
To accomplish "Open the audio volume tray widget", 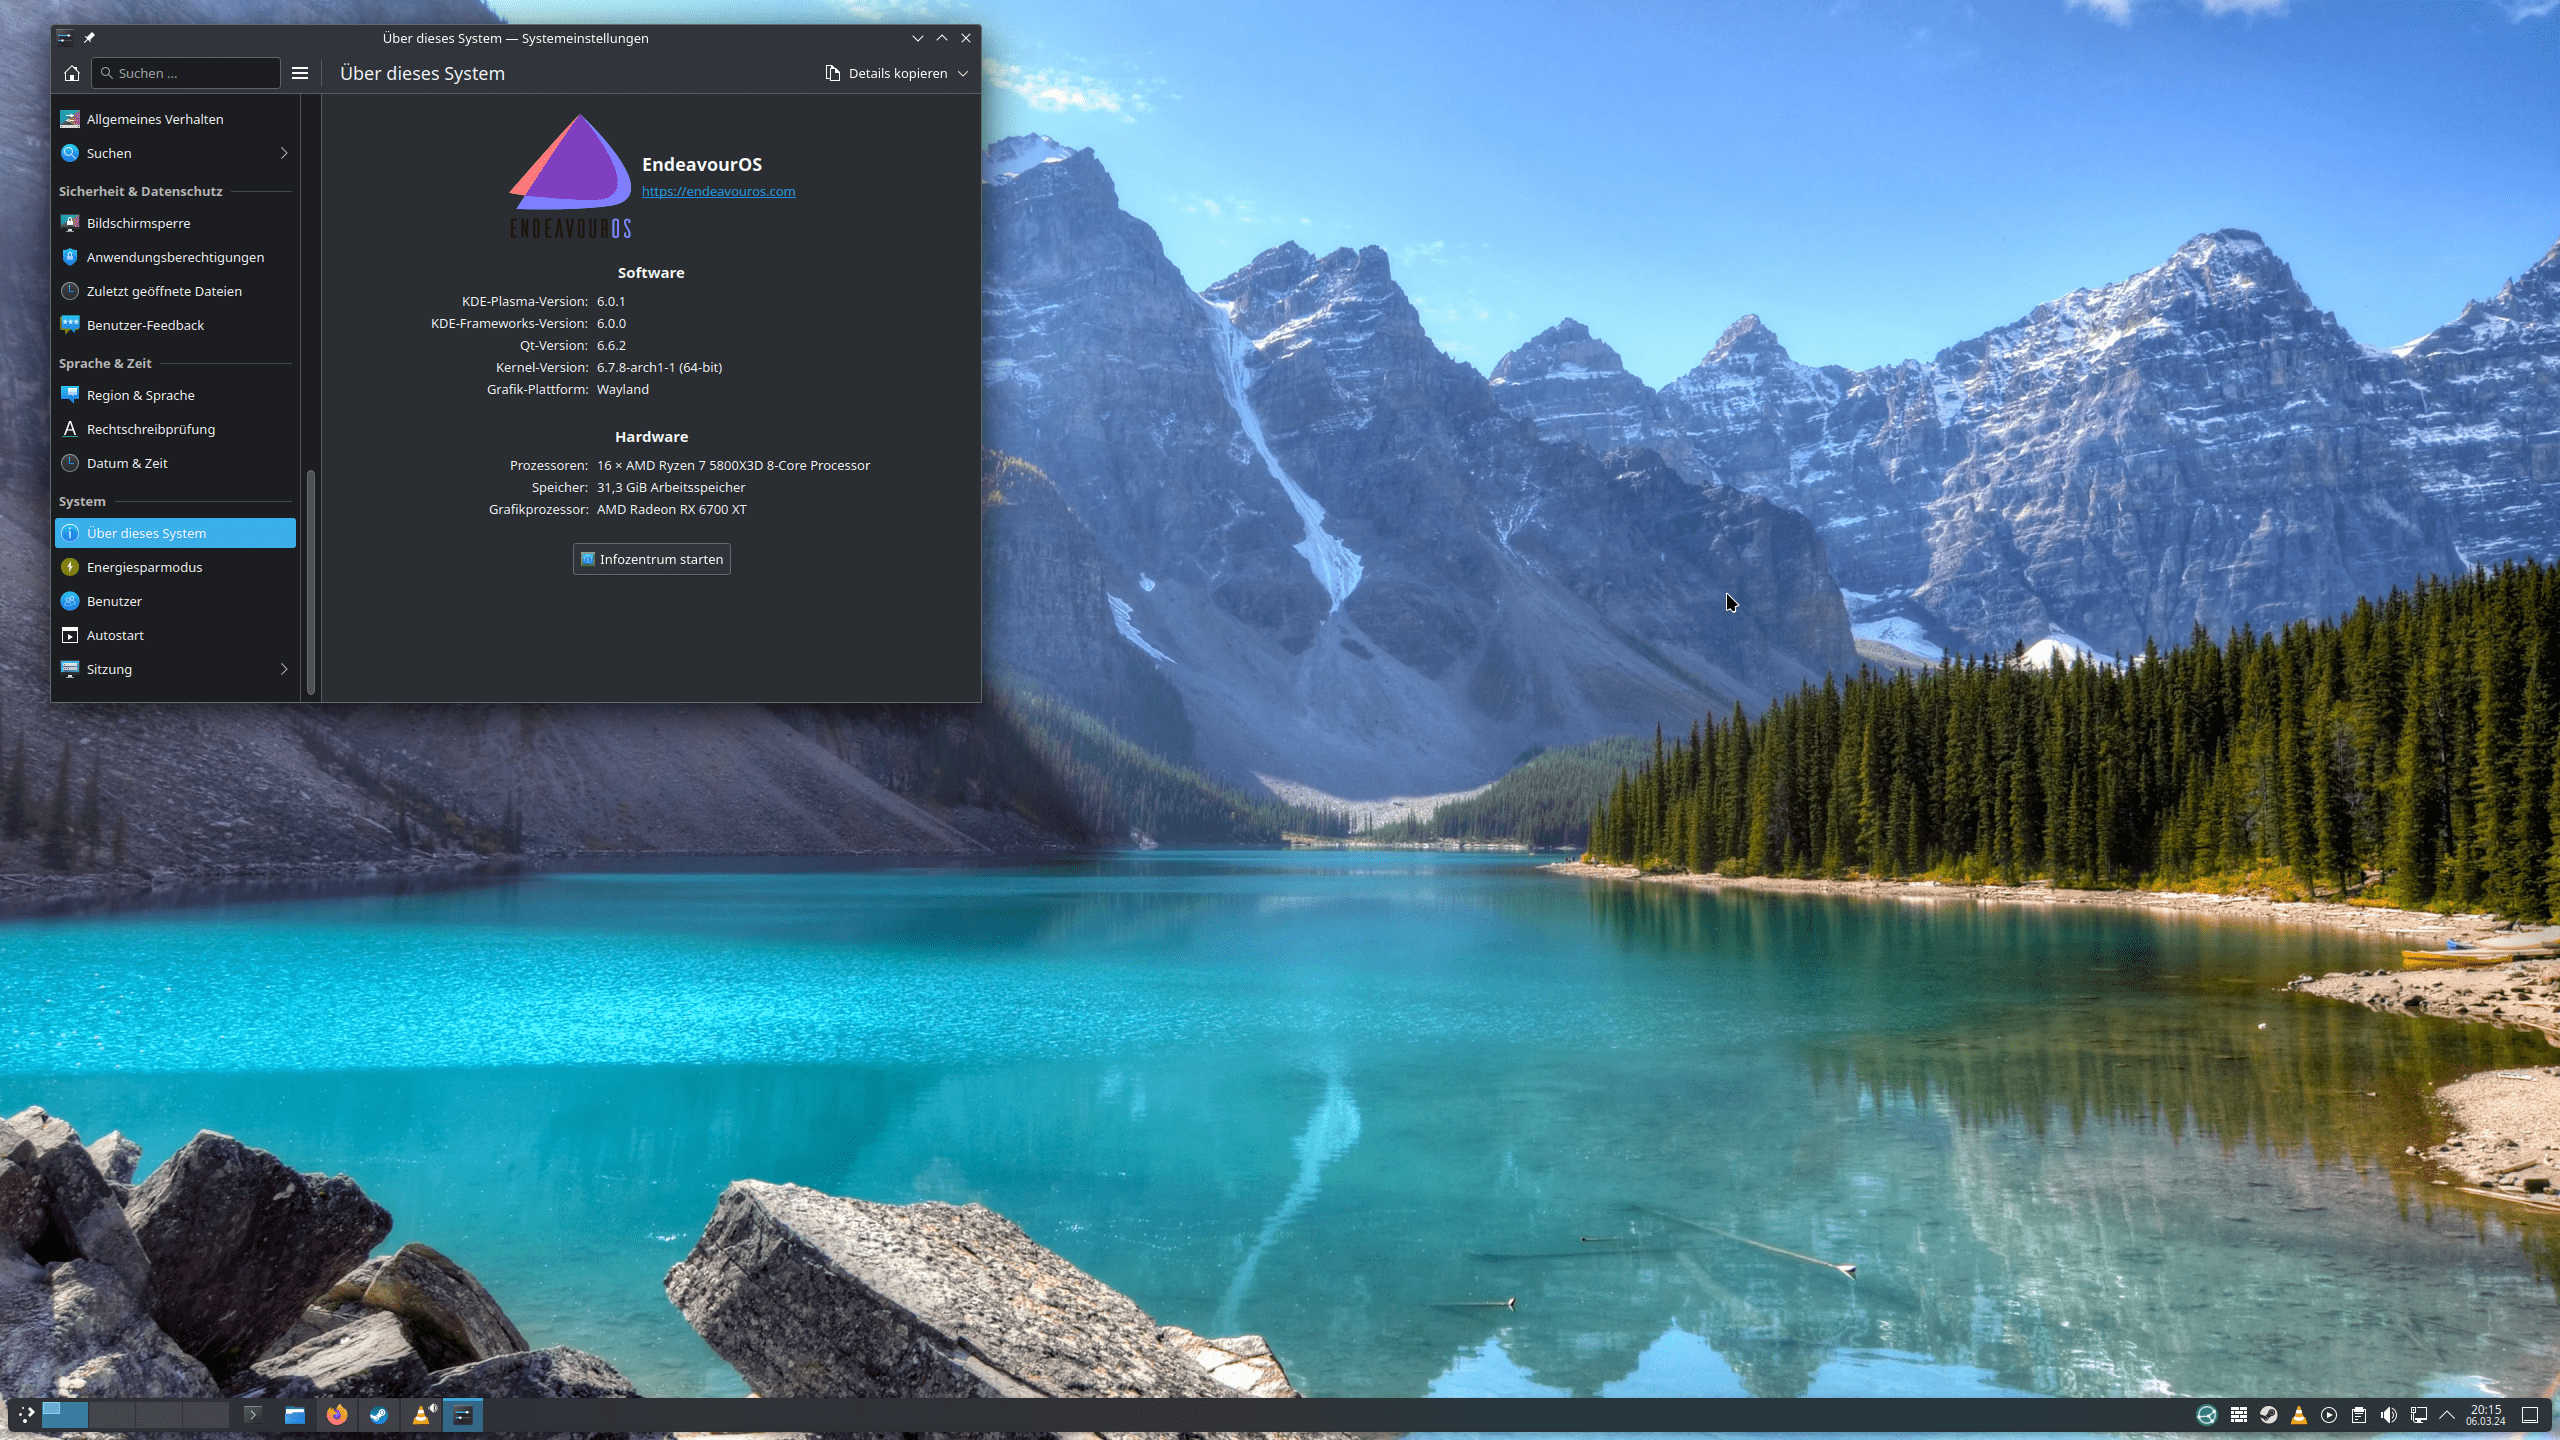I will [x=2389, y=1414].
